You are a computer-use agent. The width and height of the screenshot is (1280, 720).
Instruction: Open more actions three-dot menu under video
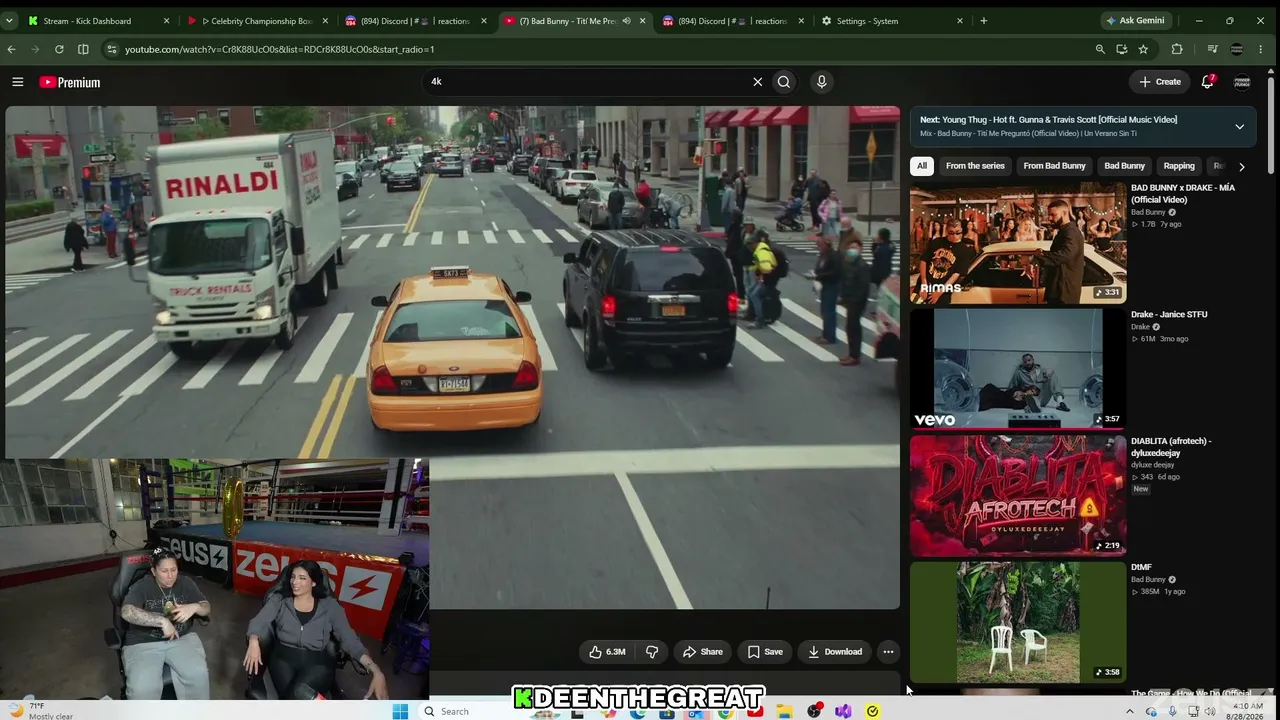tap(888, 652)
